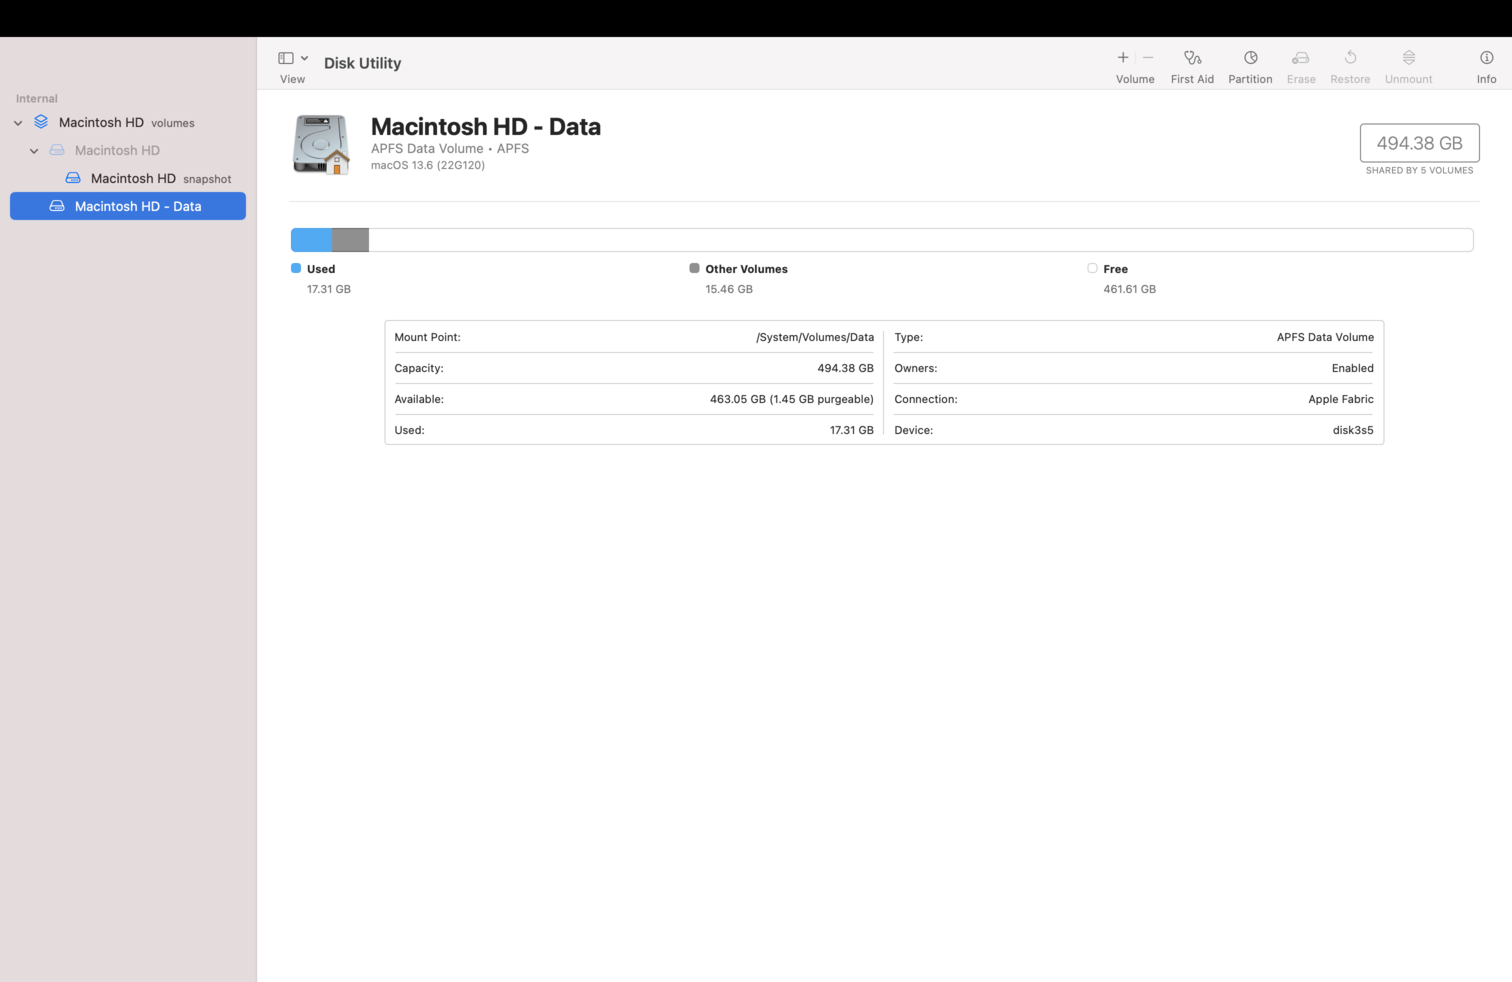Click the Apple Fabric connection value

pyautogui.click(x=1340, y=399)
